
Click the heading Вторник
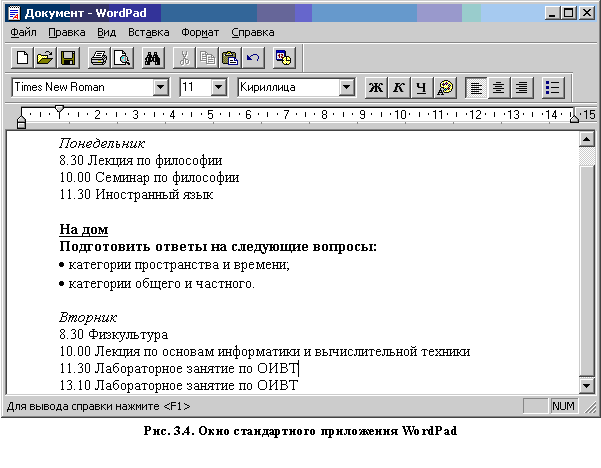click(x=88, y=318)
